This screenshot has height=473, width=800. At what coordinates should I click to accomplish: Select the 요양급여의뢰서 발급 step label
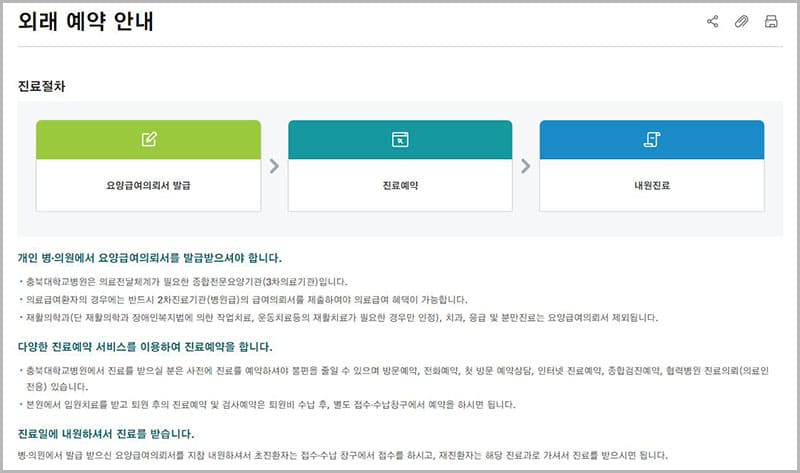tap(149, 186)
